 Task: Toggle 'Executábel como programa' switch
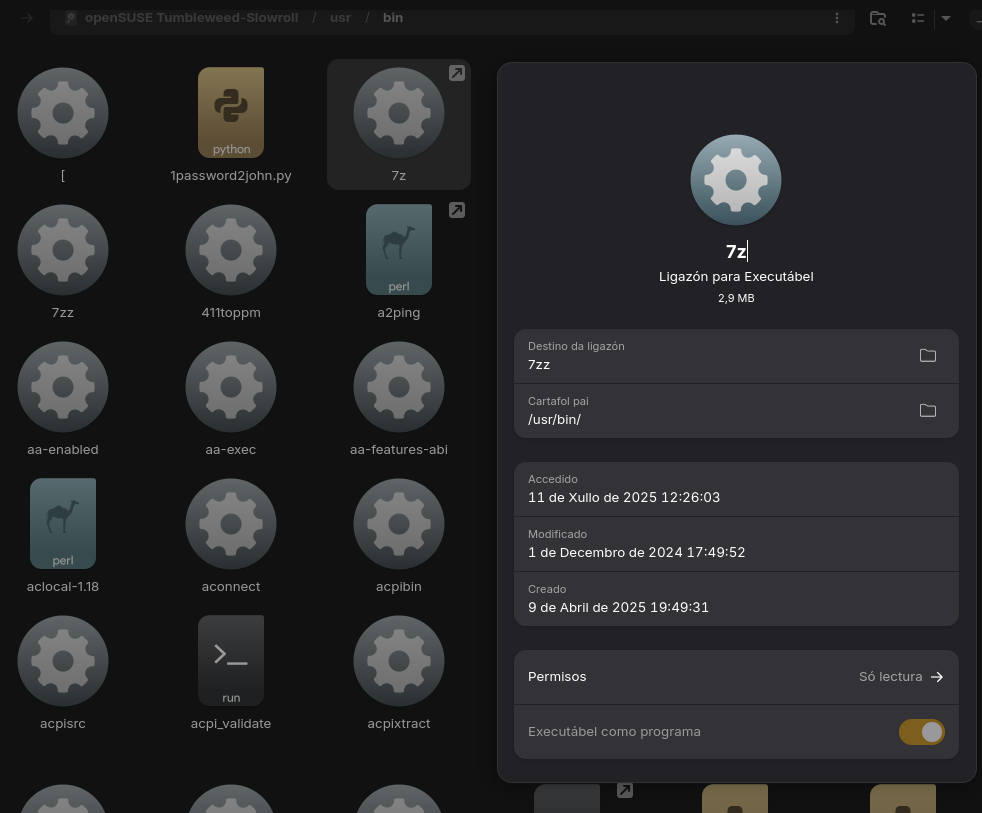921,732
